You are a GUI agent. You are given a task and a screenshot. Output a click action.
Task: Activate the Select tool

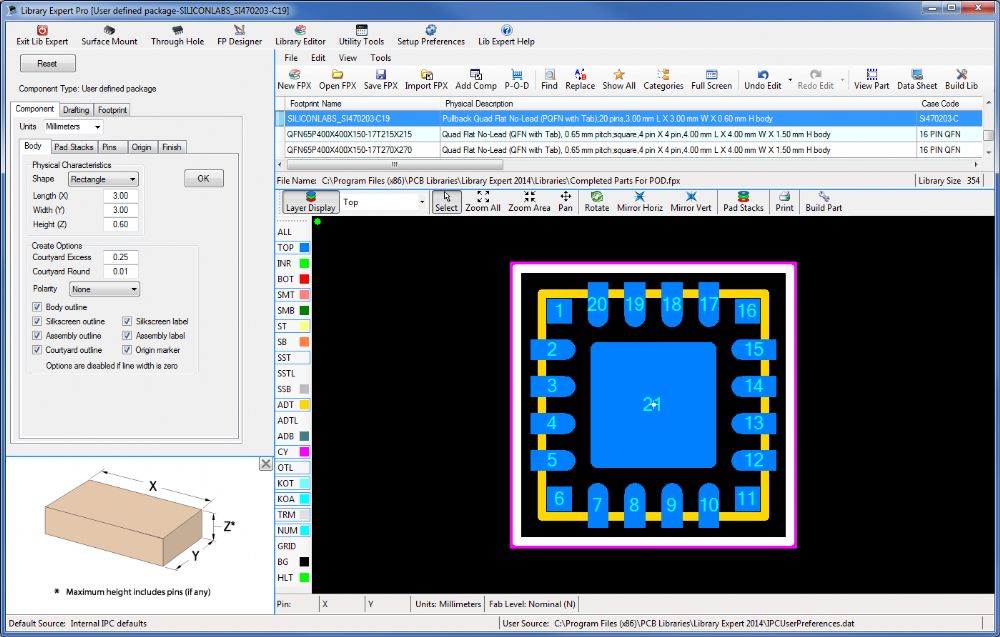point(446,201)
